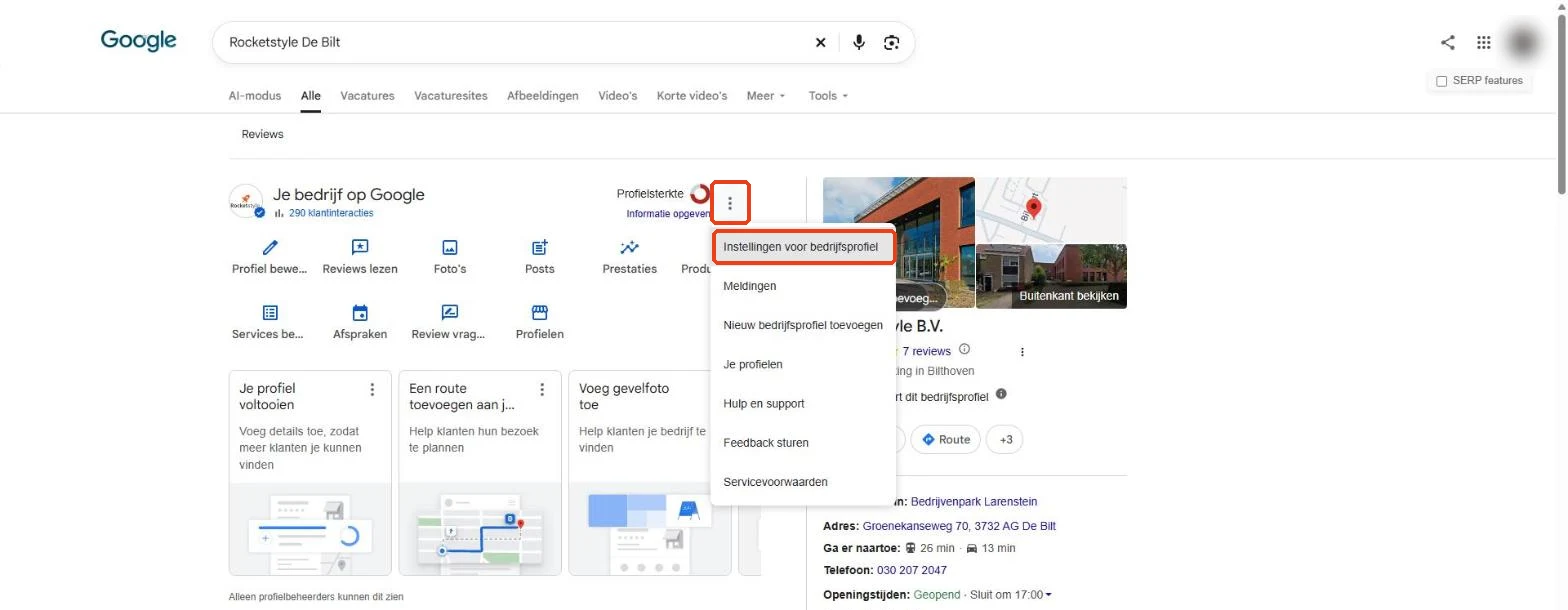This screenshot has height=610, width=1568.
Task: Open Hulp en support
Action: [x=803, y=403]
